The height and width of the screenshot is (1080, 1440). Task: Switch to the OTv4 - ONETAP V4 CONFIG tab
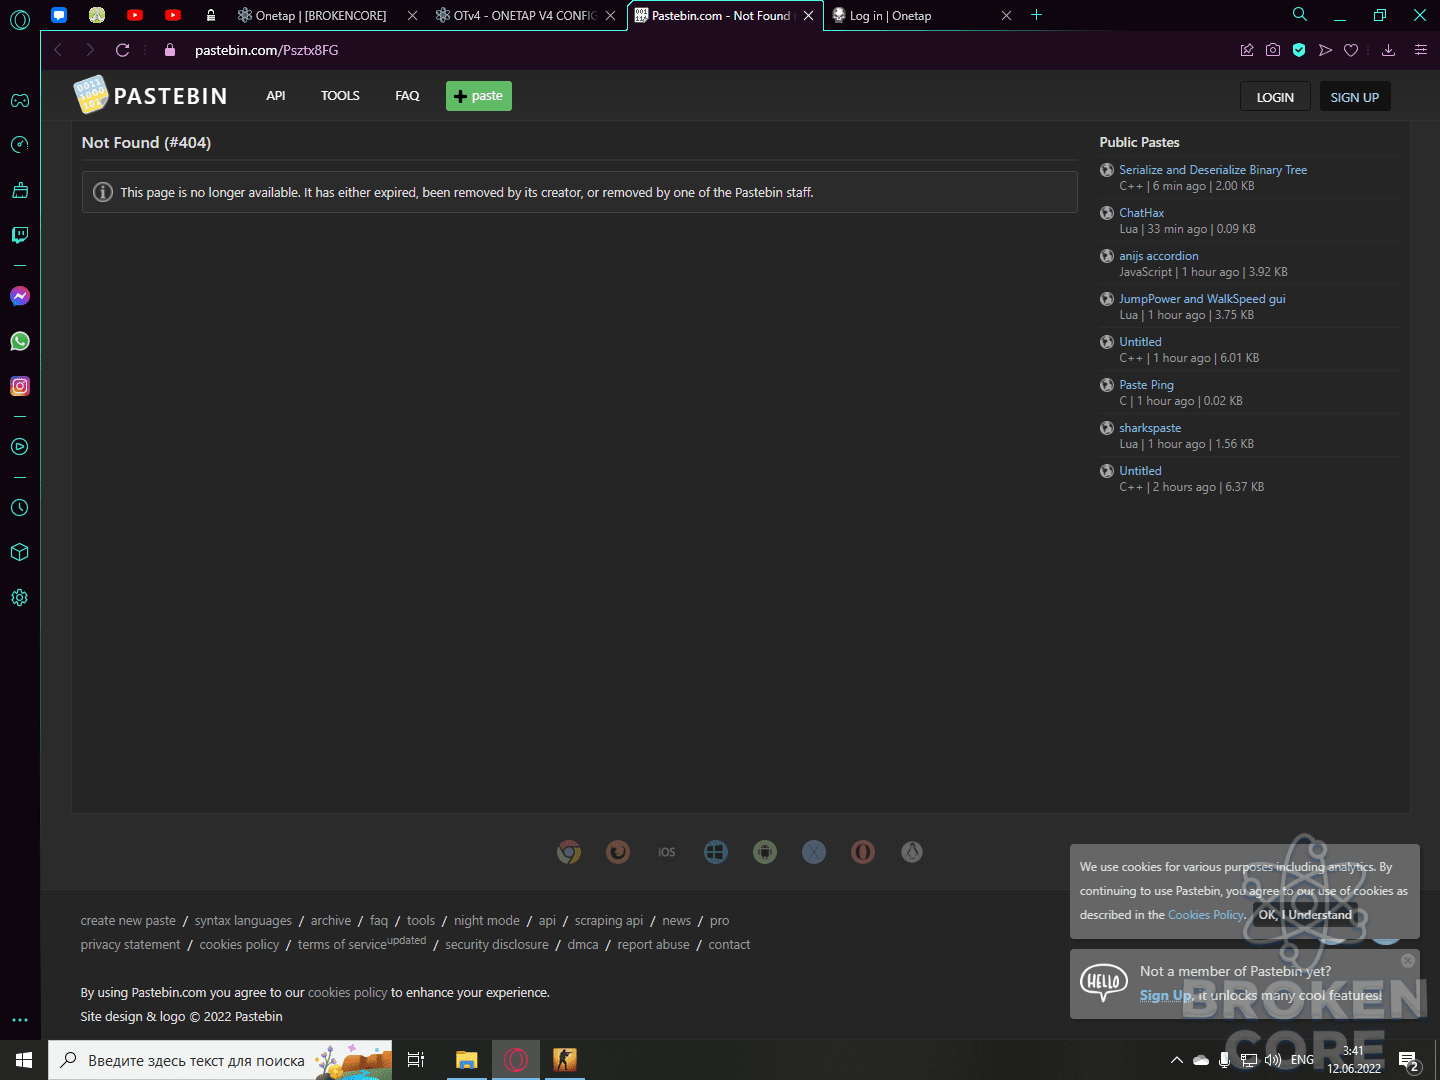(x=526, y=16)
